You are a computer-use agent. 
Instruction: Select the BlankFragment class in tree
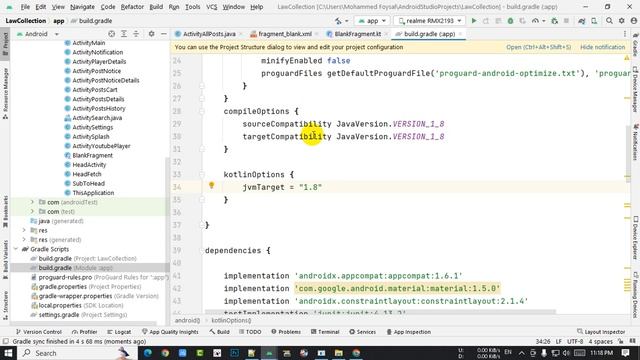point(92,155)
